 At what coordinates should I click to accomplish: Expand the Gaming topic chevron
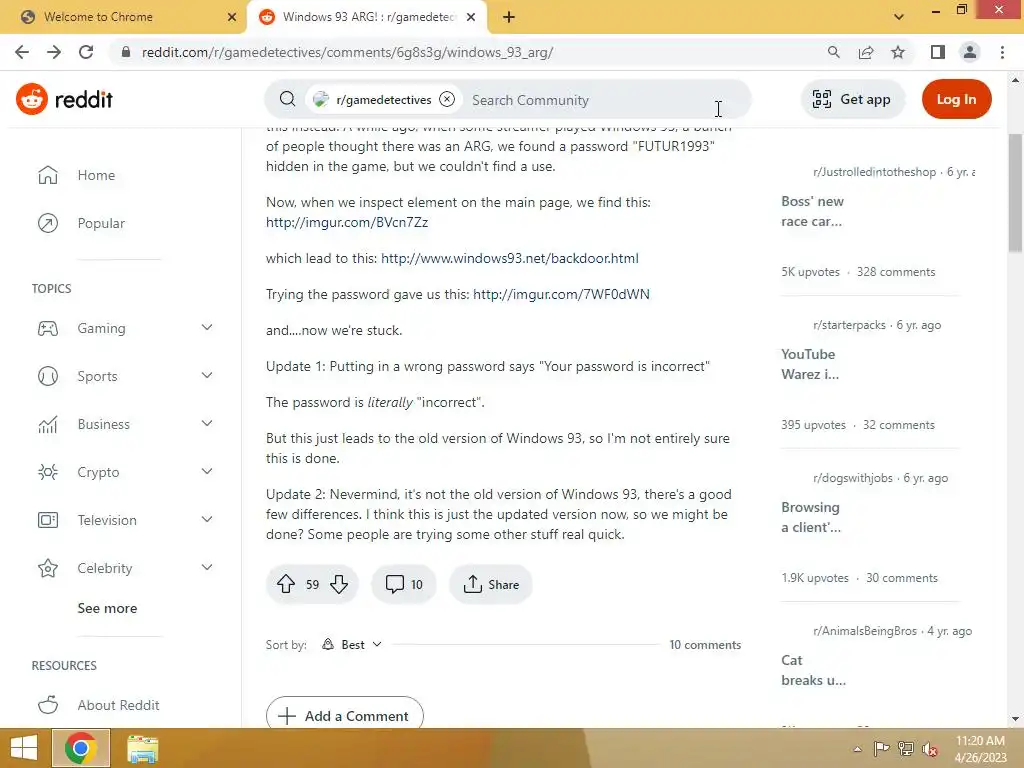coord(207,327)
